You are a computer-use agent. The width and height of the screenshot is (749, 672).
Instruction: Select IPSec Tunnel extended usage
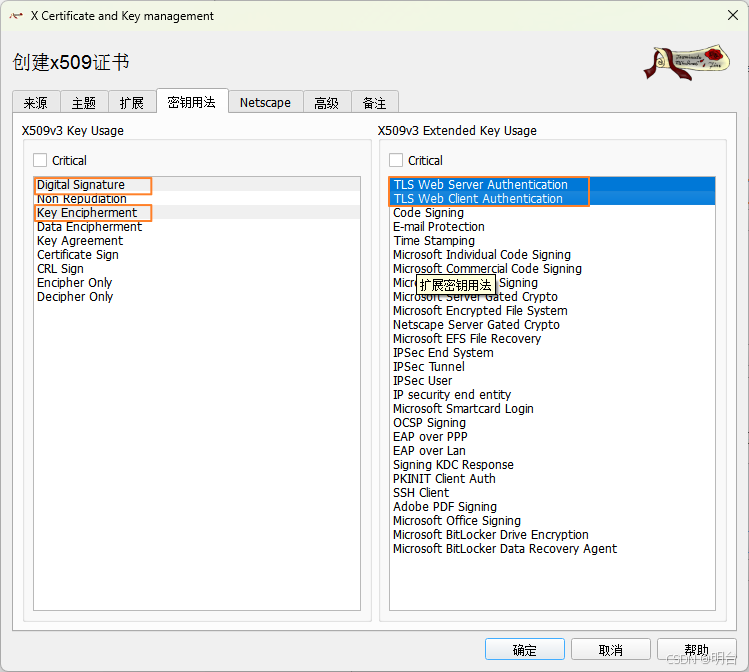click(x=552, y=367)
